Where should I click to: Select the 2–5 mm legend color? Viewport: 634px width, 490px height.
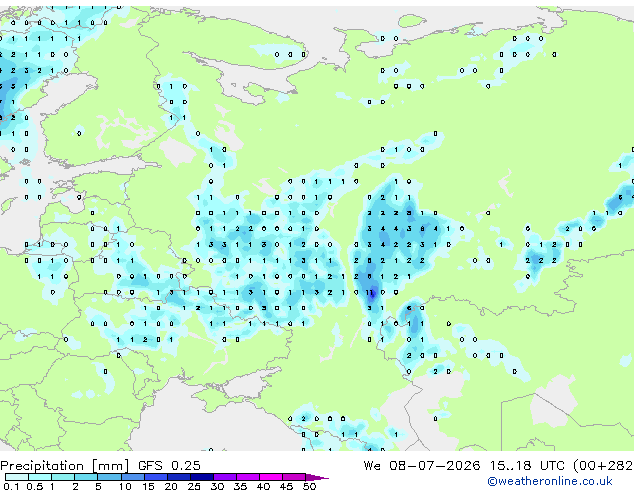pyautogui.click(x=86, y=477)
